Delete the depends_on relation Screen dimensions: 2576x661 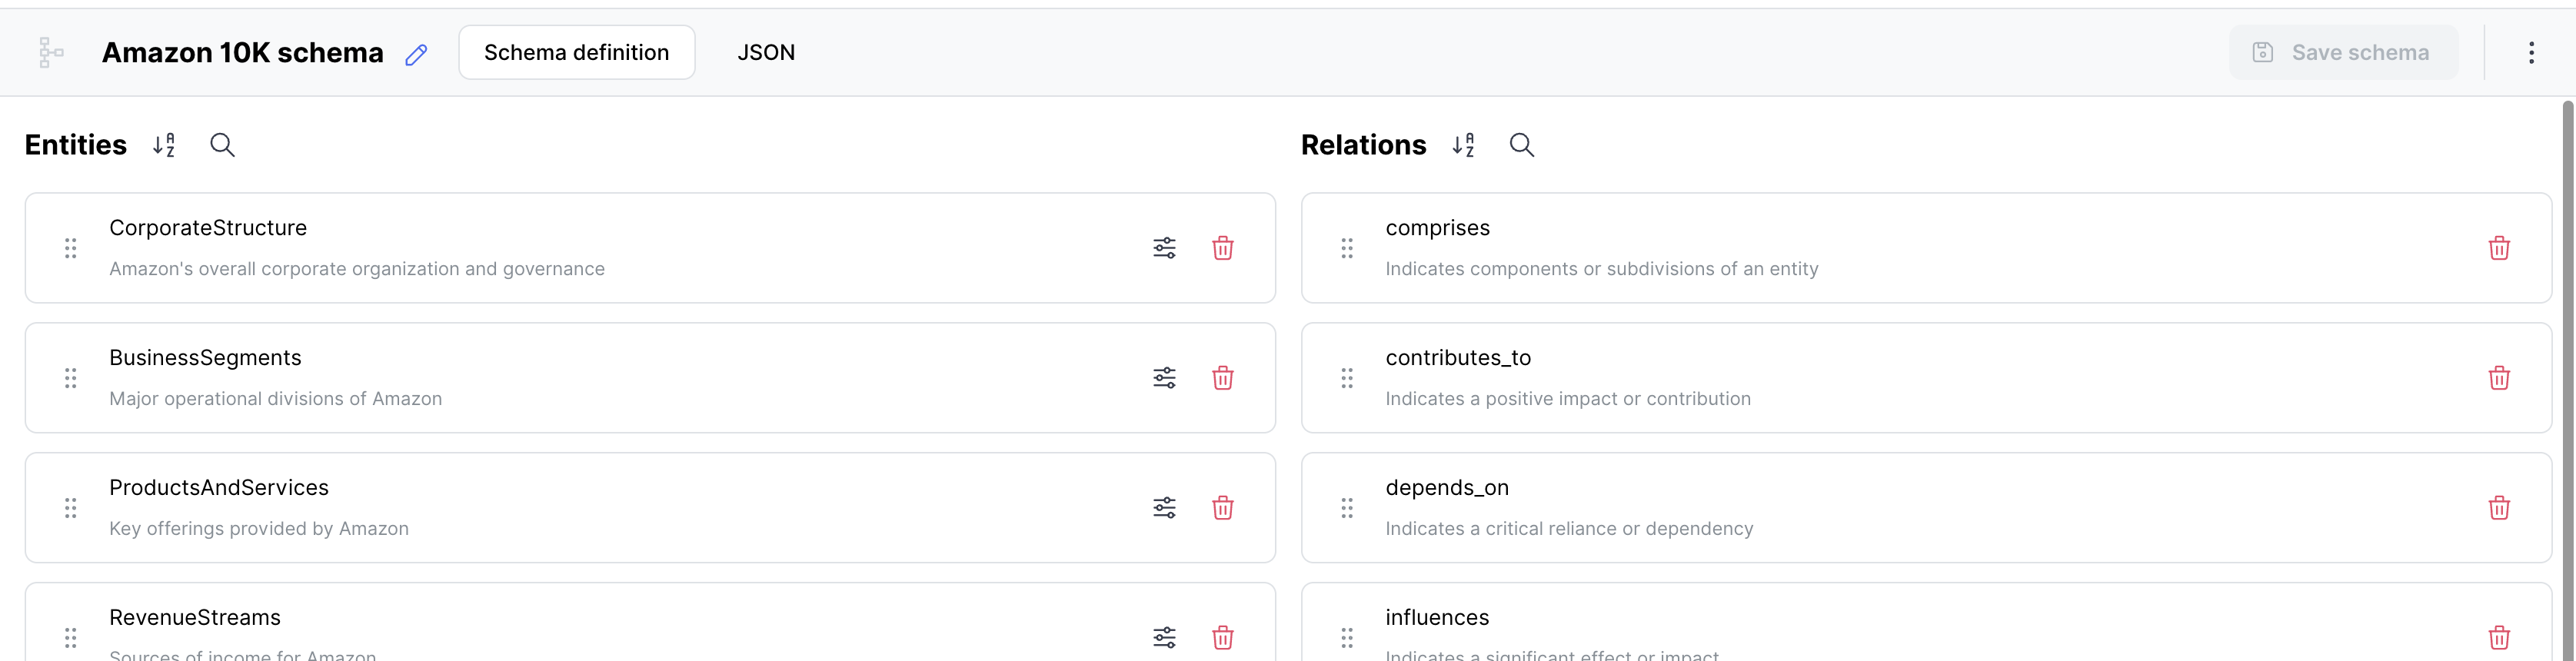pyautogui.click(x=2498, y=508)
